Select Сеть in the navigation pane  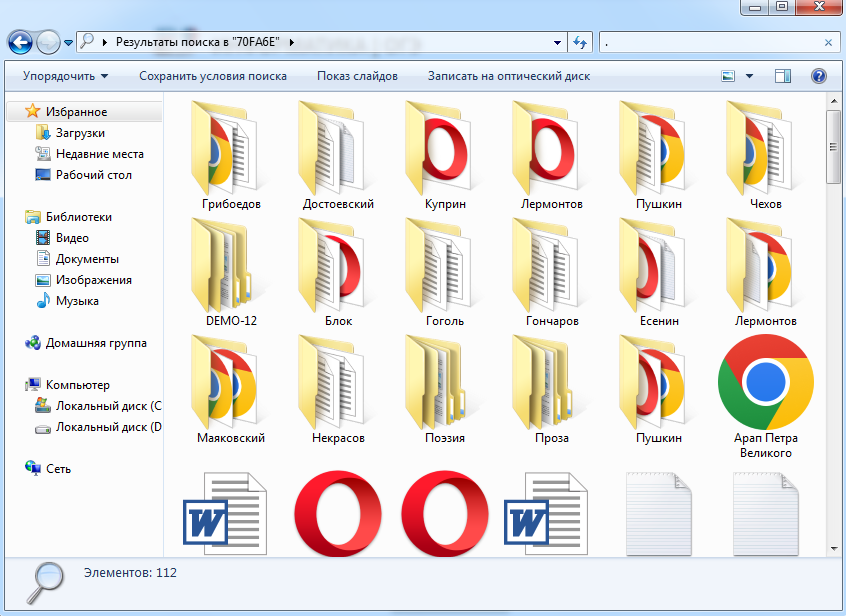58,469
